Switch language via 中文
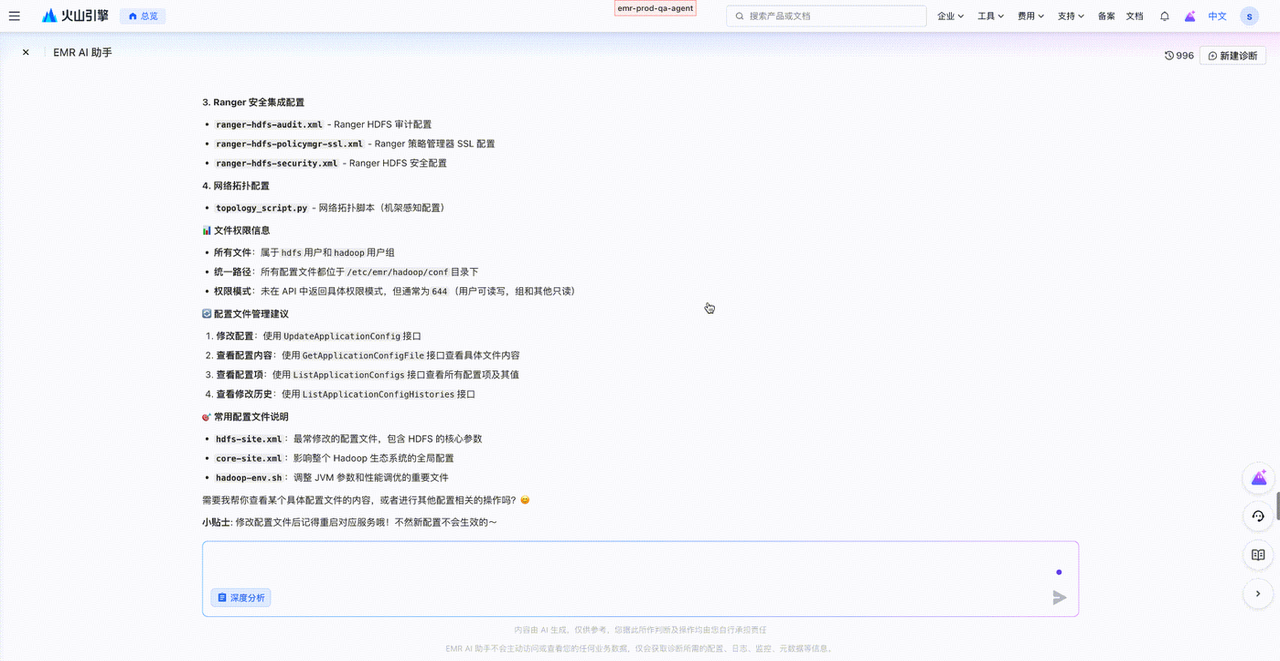The height and width of the screenshot is (661, 1280). point(1217,16)
